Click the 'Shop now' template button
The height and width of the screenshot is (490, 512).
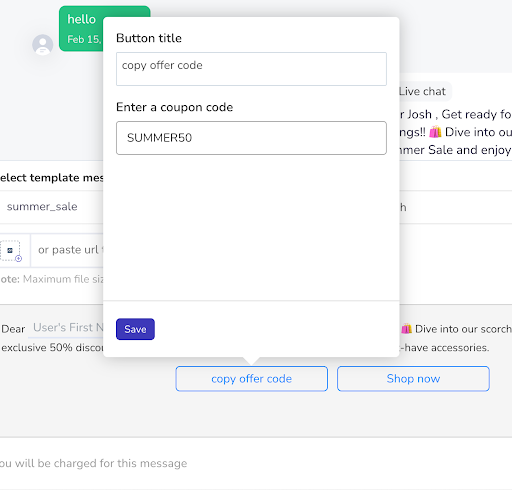click(x=413, y=379)
